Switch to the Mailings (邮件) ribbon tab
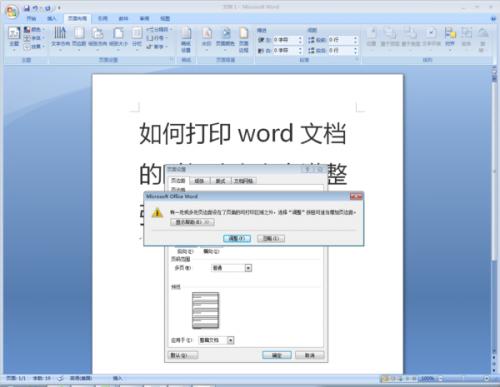The image size is (500, 387). (123, 18)
